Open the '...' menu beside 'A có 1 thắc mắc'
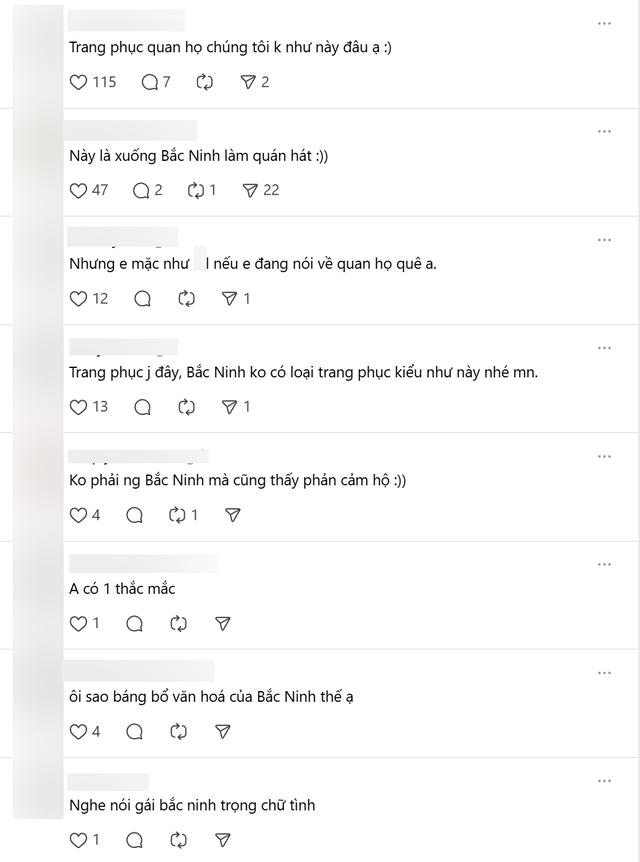The image size is (640, 862). click(604, 563)
